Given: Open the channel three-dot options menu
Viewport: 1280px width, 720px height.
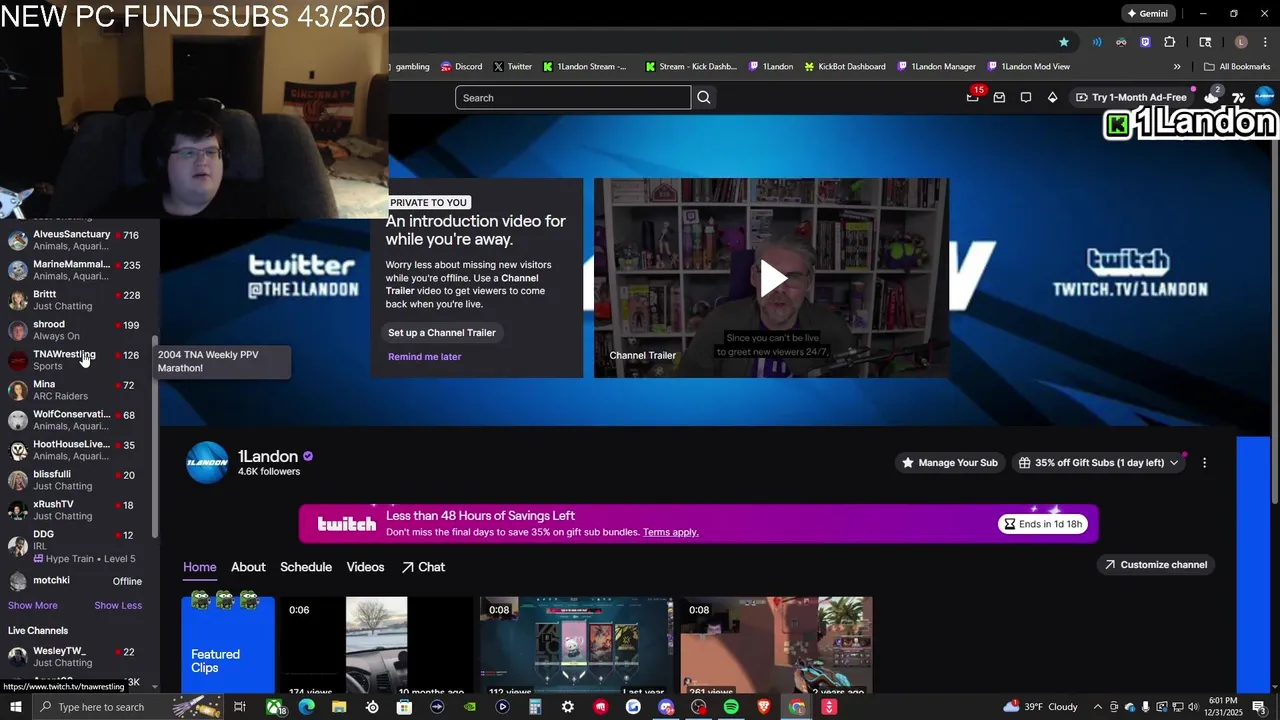Looking at the screenshot, I should [1204, 463].
